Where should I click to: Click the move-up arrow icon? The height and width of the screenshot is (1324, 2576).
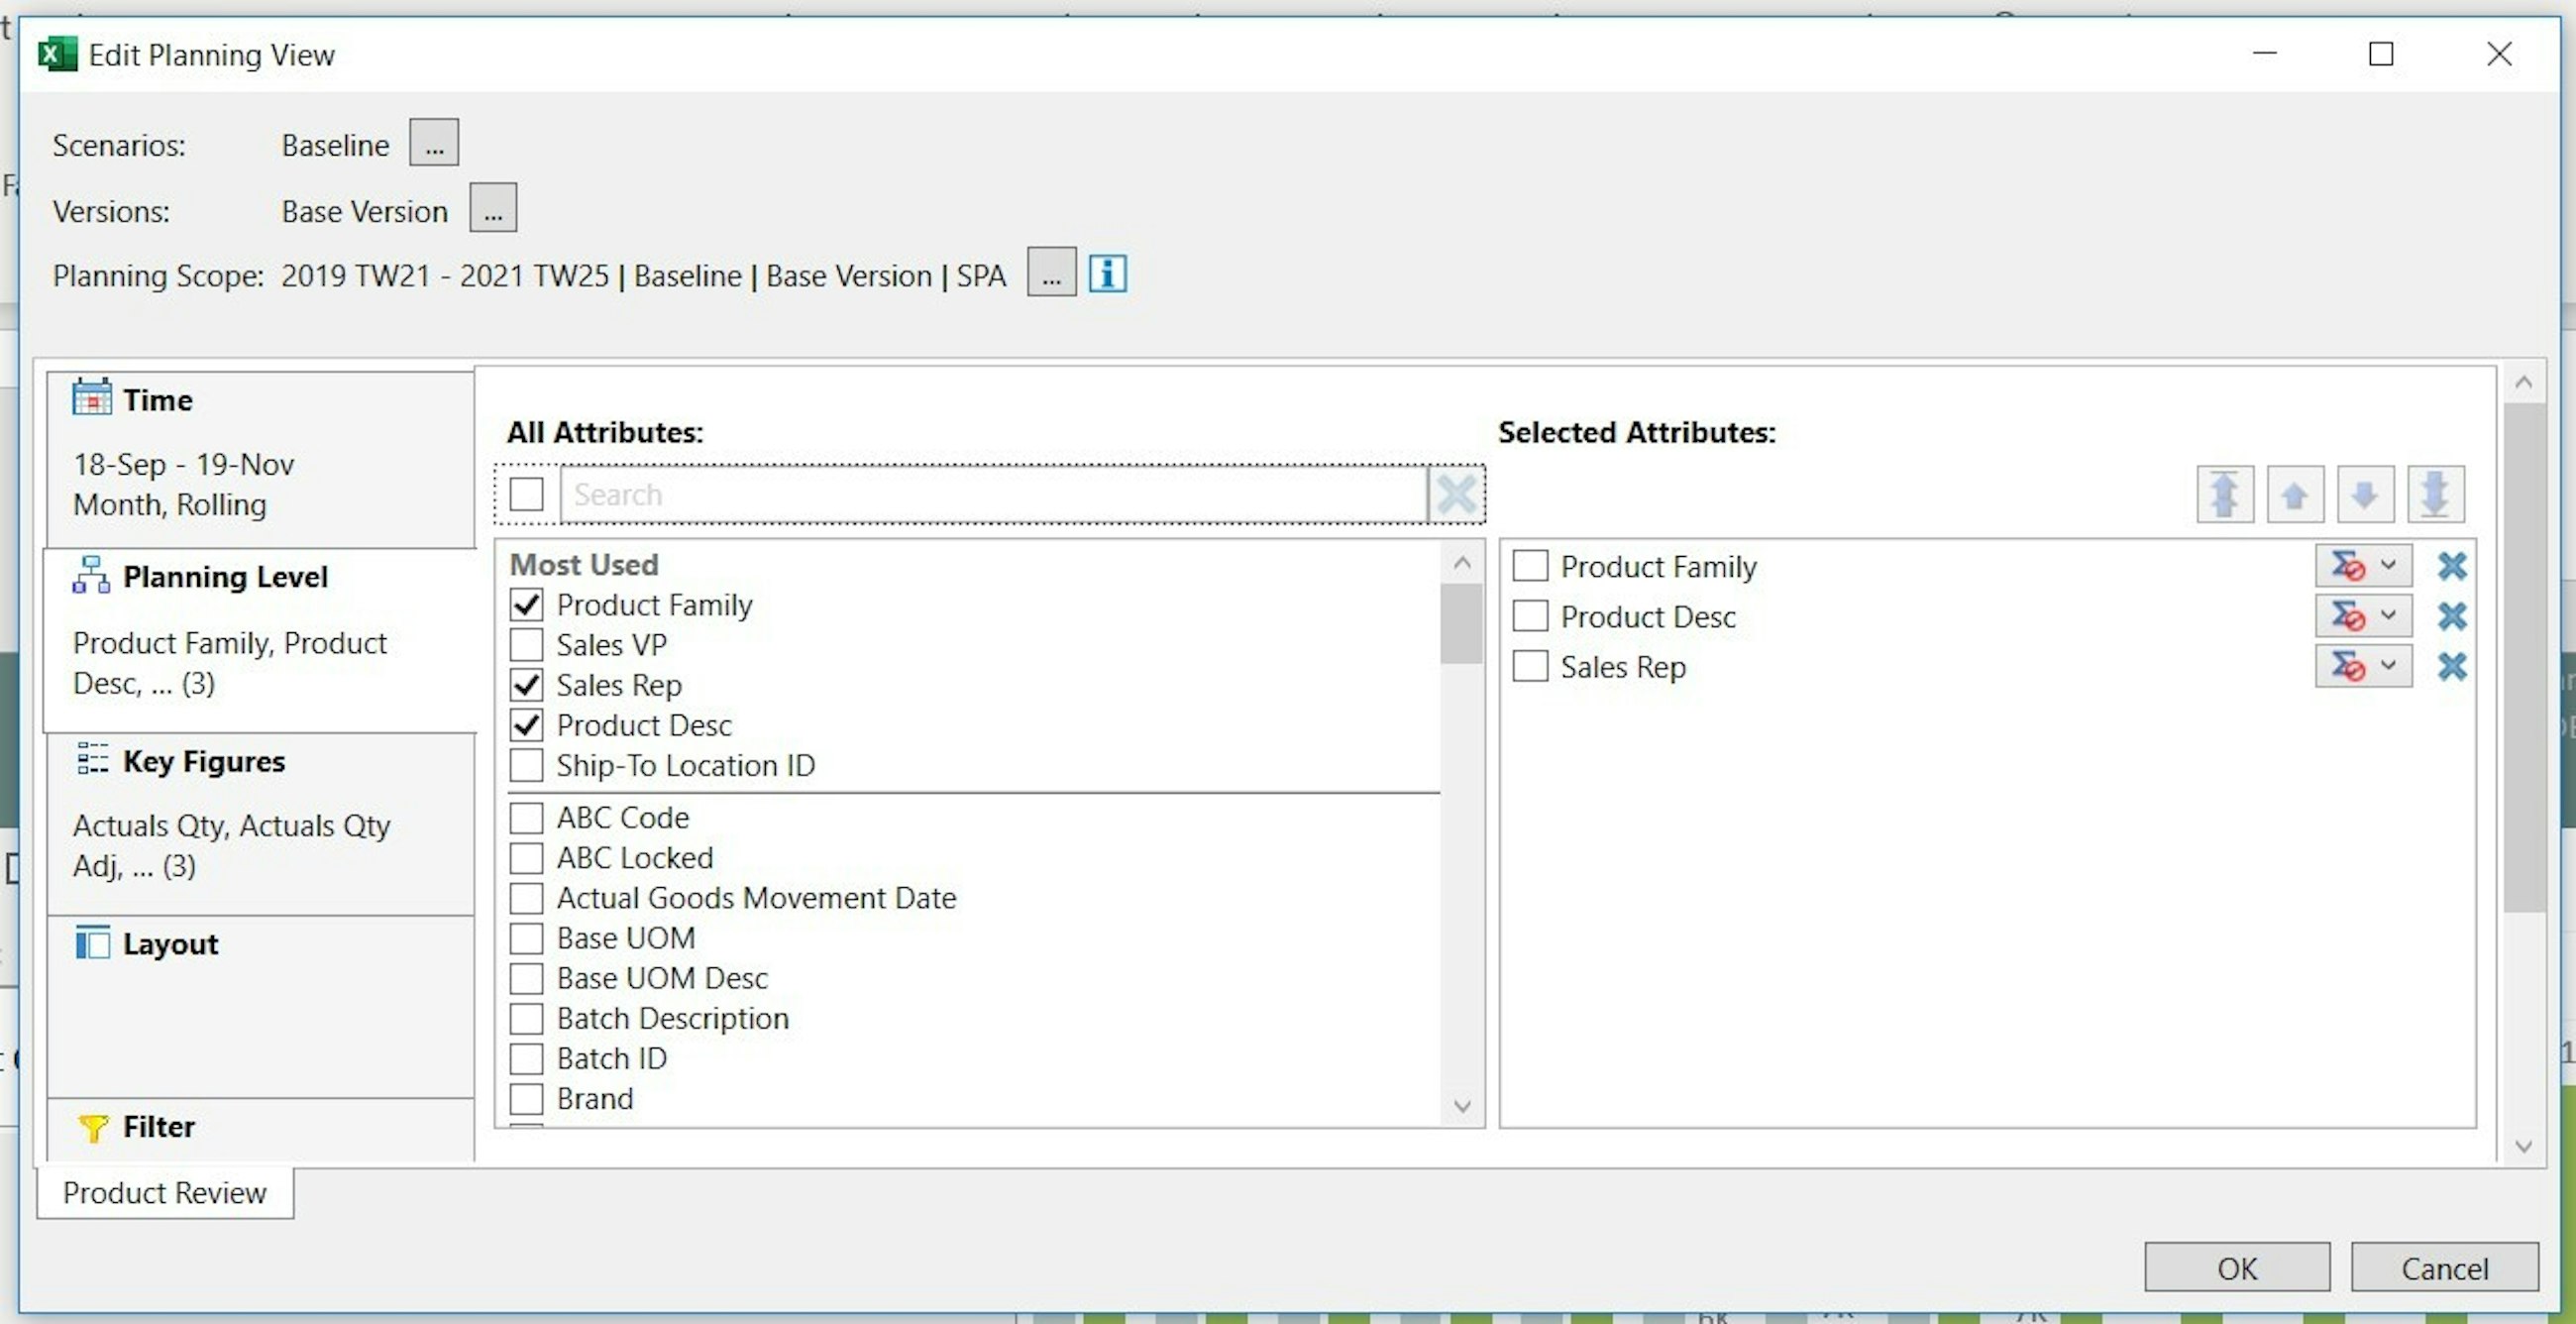pyautogui.click(x=2295, y=493)
